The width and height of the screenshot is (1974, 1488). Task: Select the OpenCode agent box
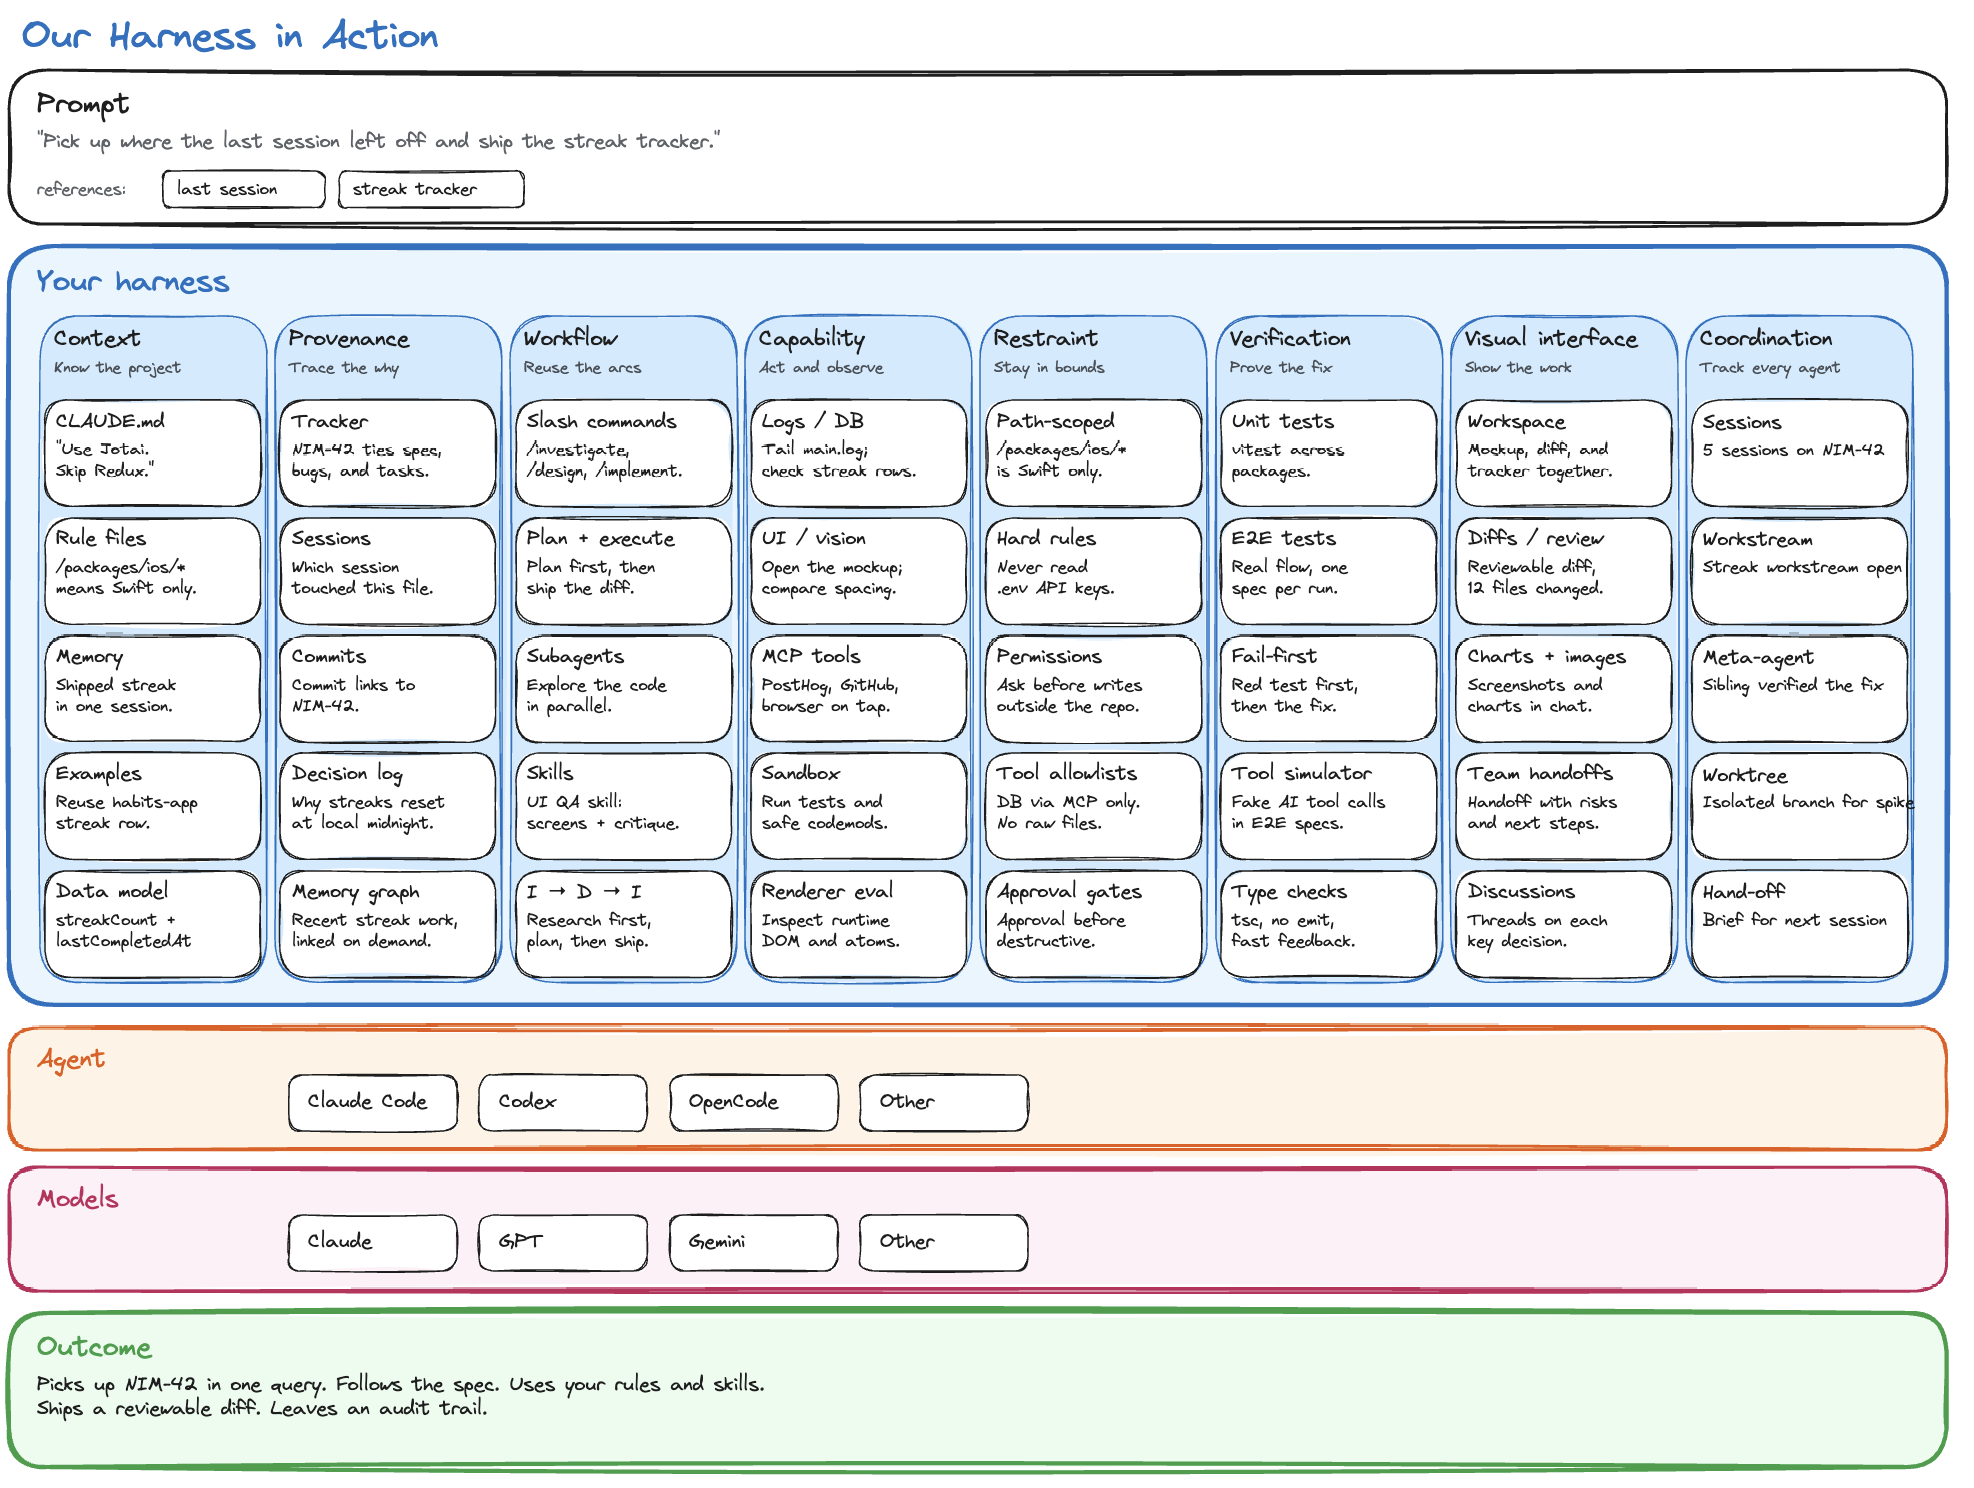point(754,1103)
